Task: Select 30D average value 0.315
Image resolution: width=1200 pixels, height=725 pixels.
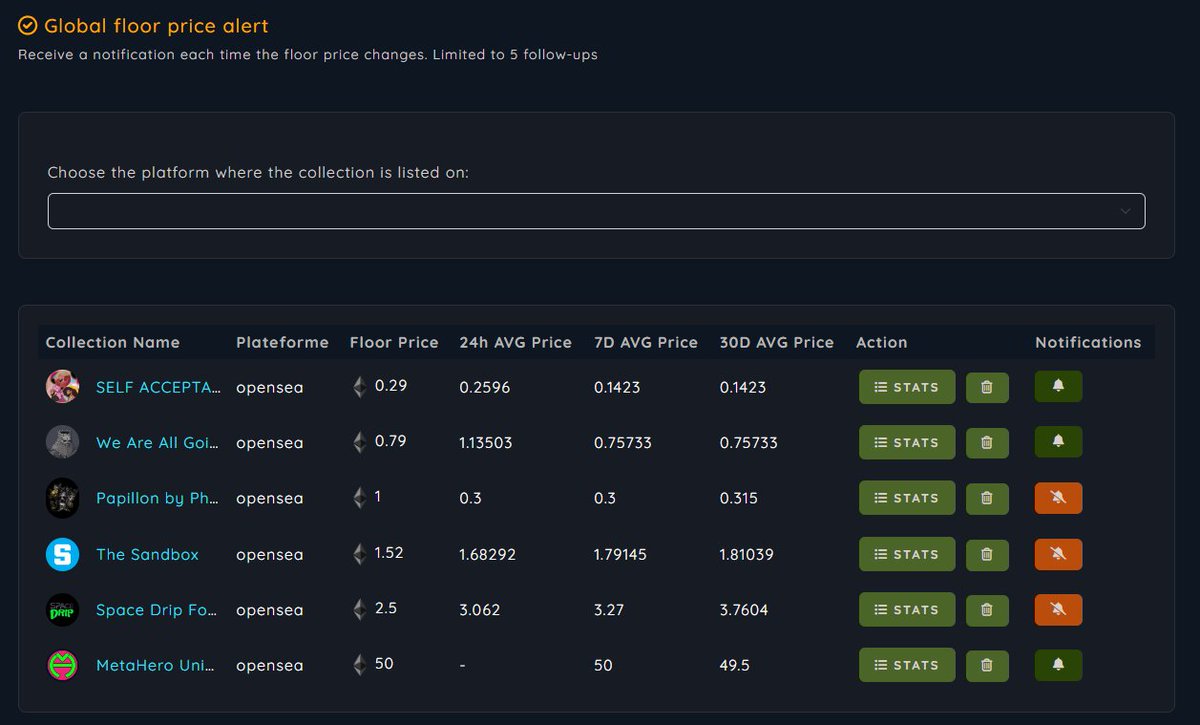Action: coord(739,498)
